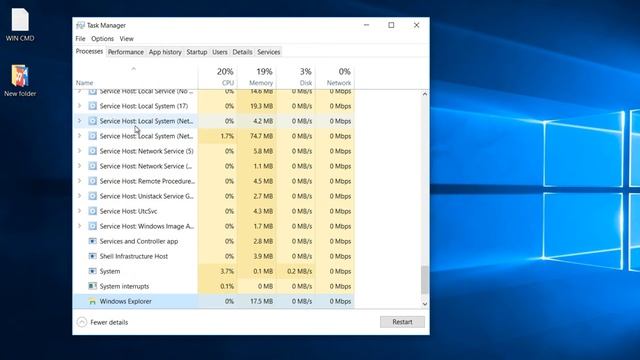Screen dimensions: 640x360
Task: Select the System interrupts row name
Action: click(x=124, y=286)
